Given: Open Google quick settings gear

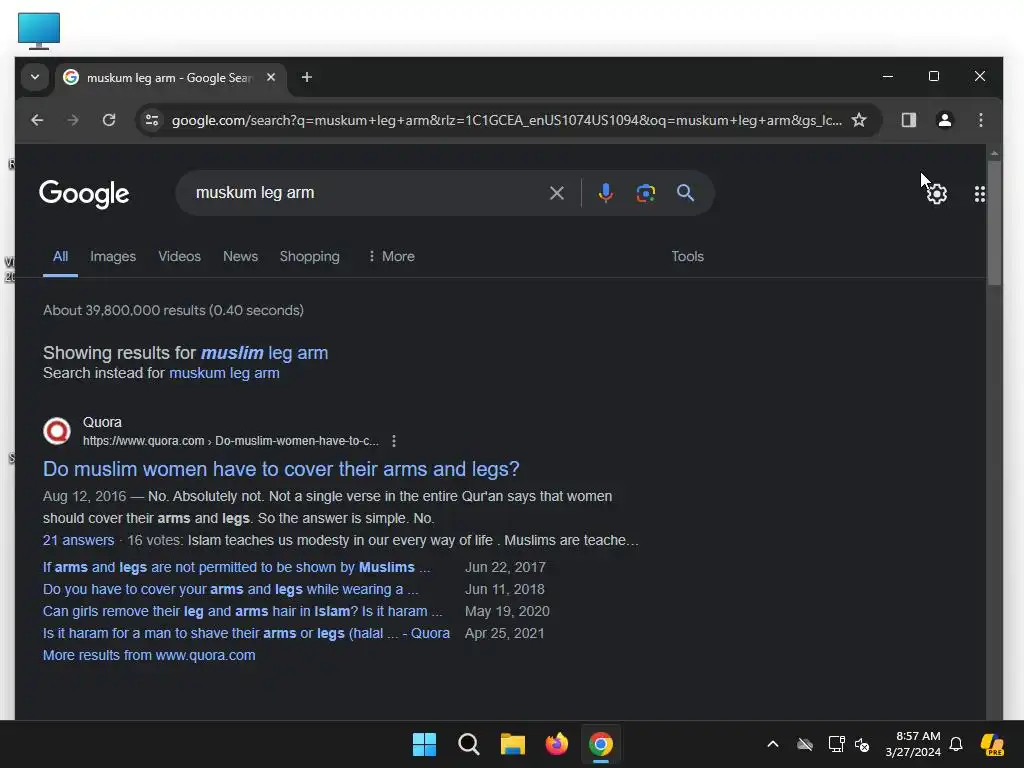Looking at the screenshot, I should [936, 194].
